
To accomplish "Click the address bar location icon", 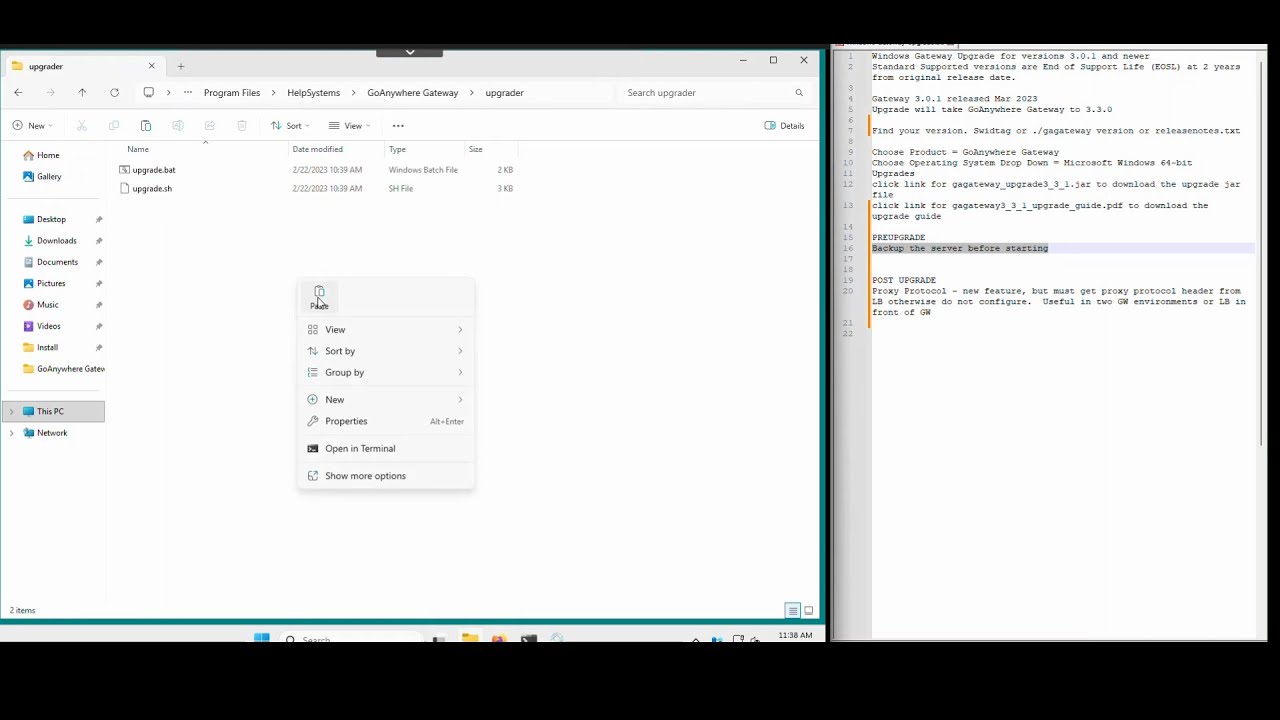I will pos(148,93).
